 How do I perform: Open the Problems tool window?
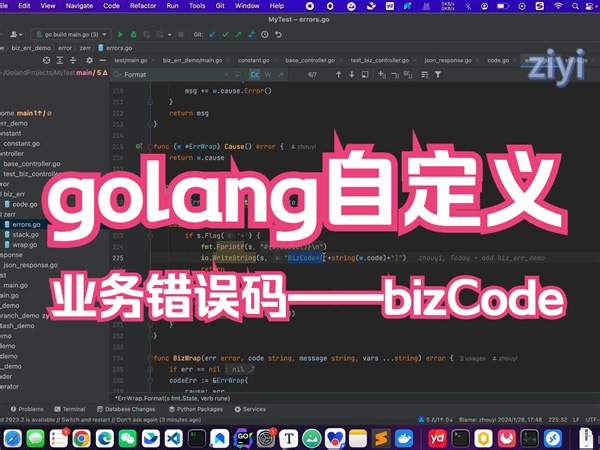pyautogui.click(x=27, y=409)
